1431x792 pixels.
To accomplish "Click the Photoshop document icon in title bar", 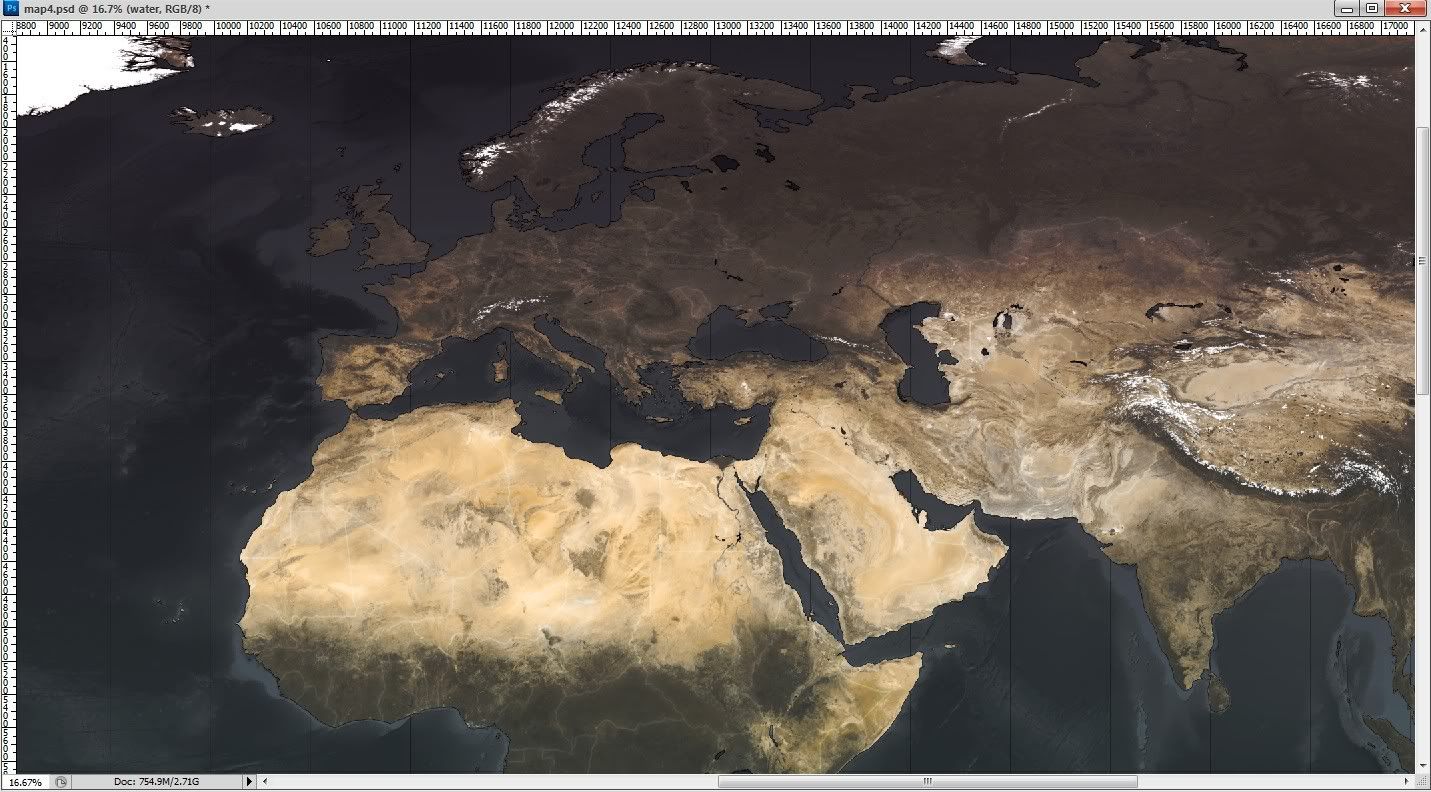I will point(12,8).
